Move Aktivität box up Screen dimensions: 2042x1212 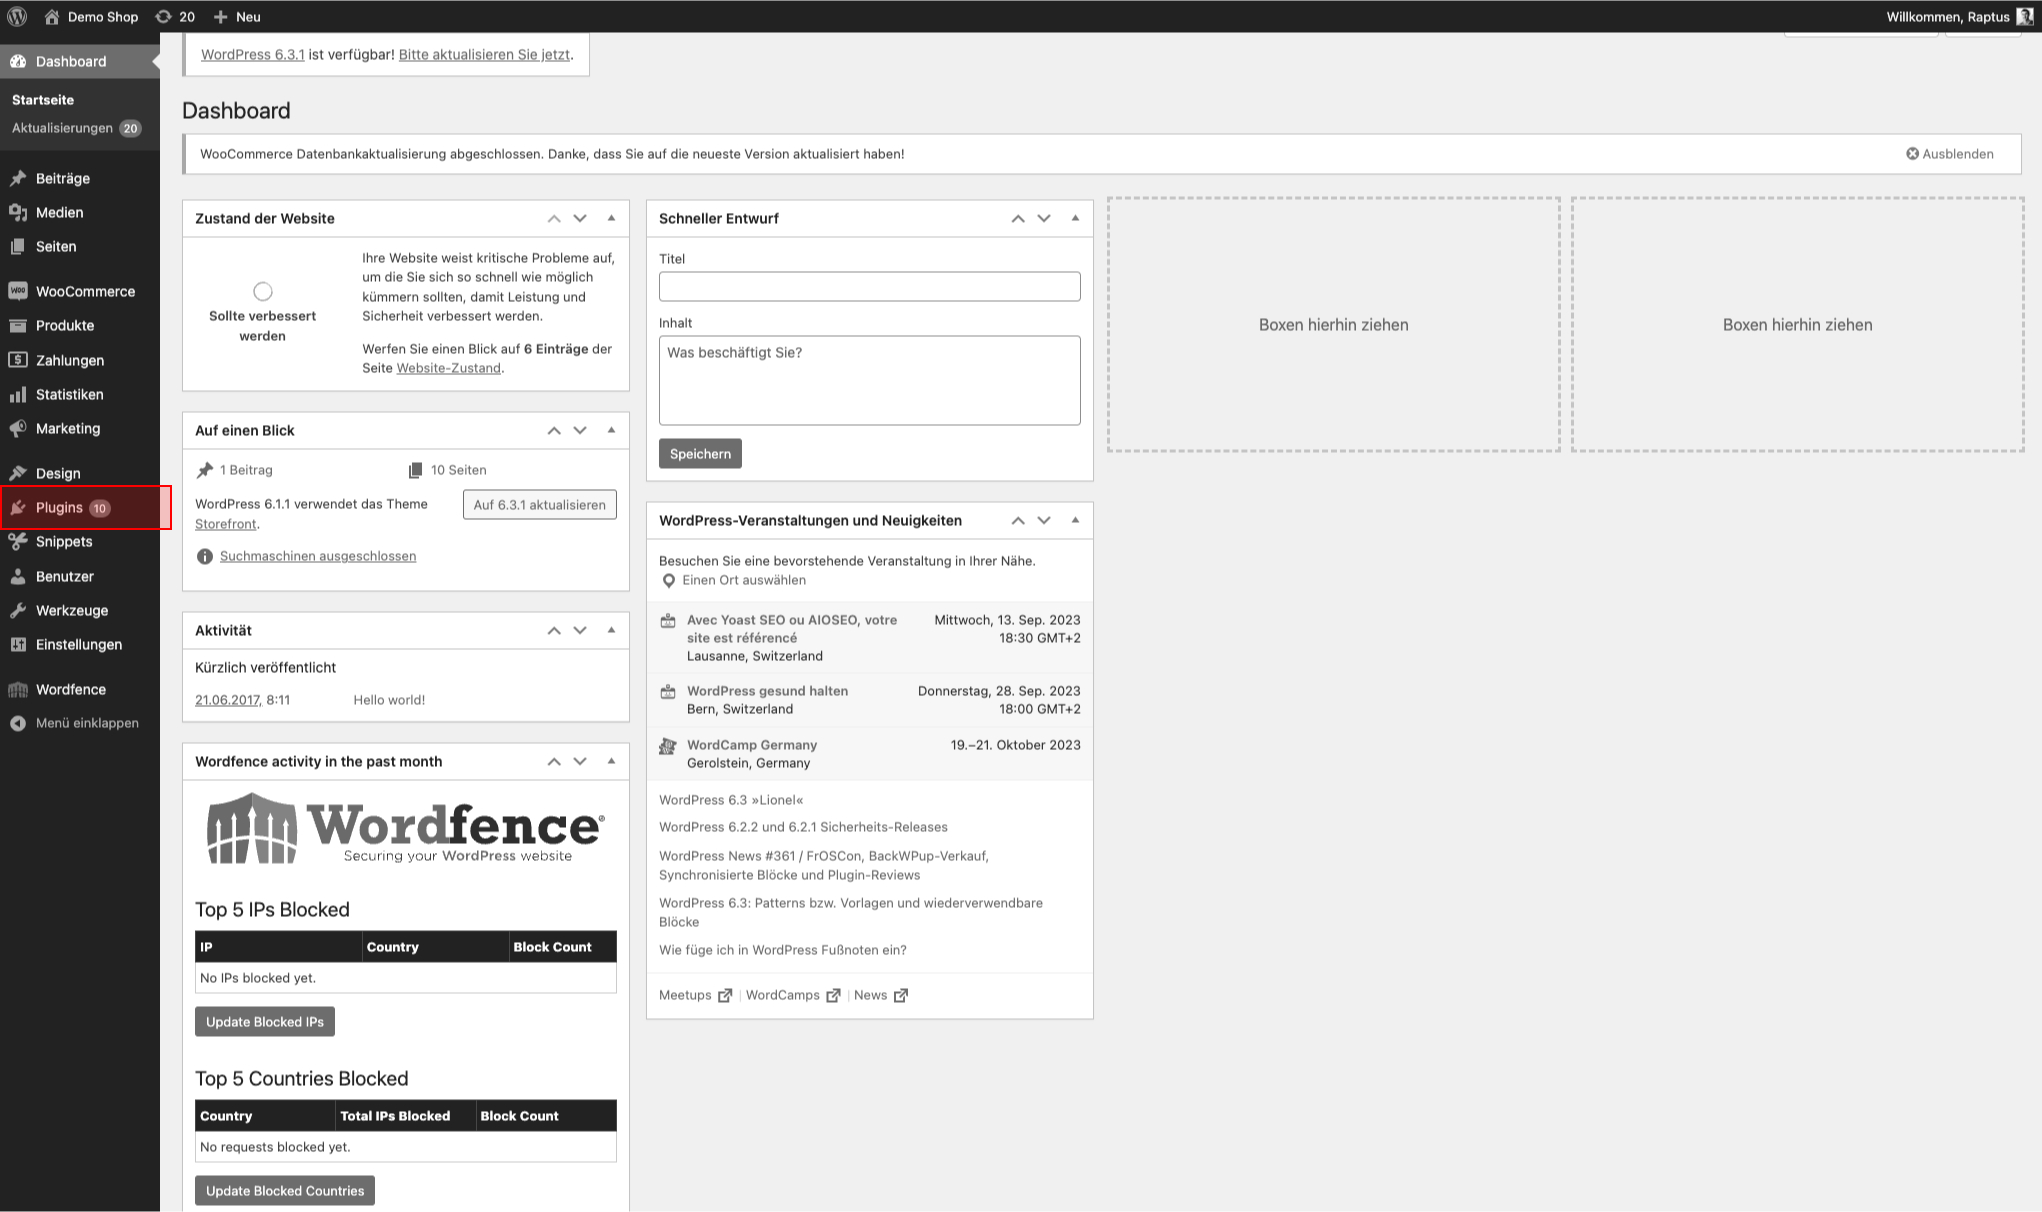[554, 630]
